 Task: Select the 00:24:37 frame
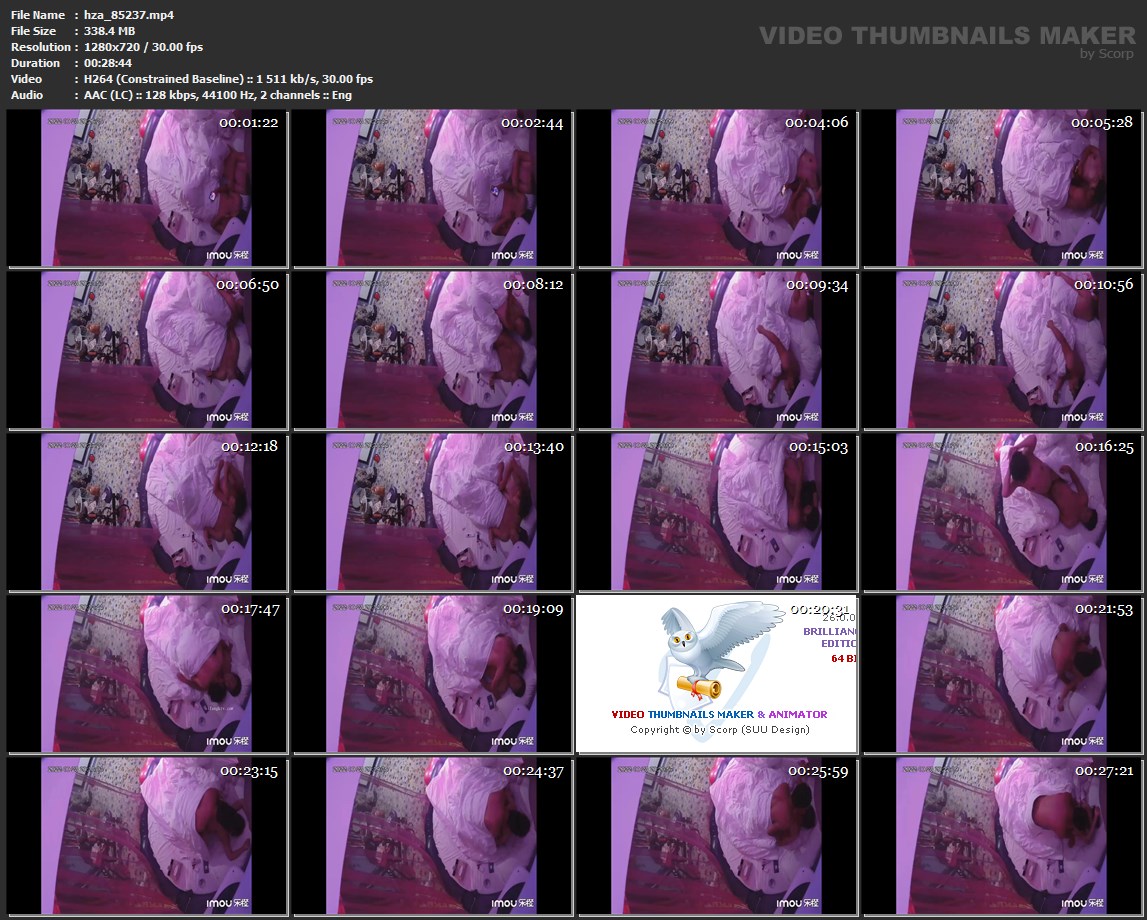pos(432,836)
